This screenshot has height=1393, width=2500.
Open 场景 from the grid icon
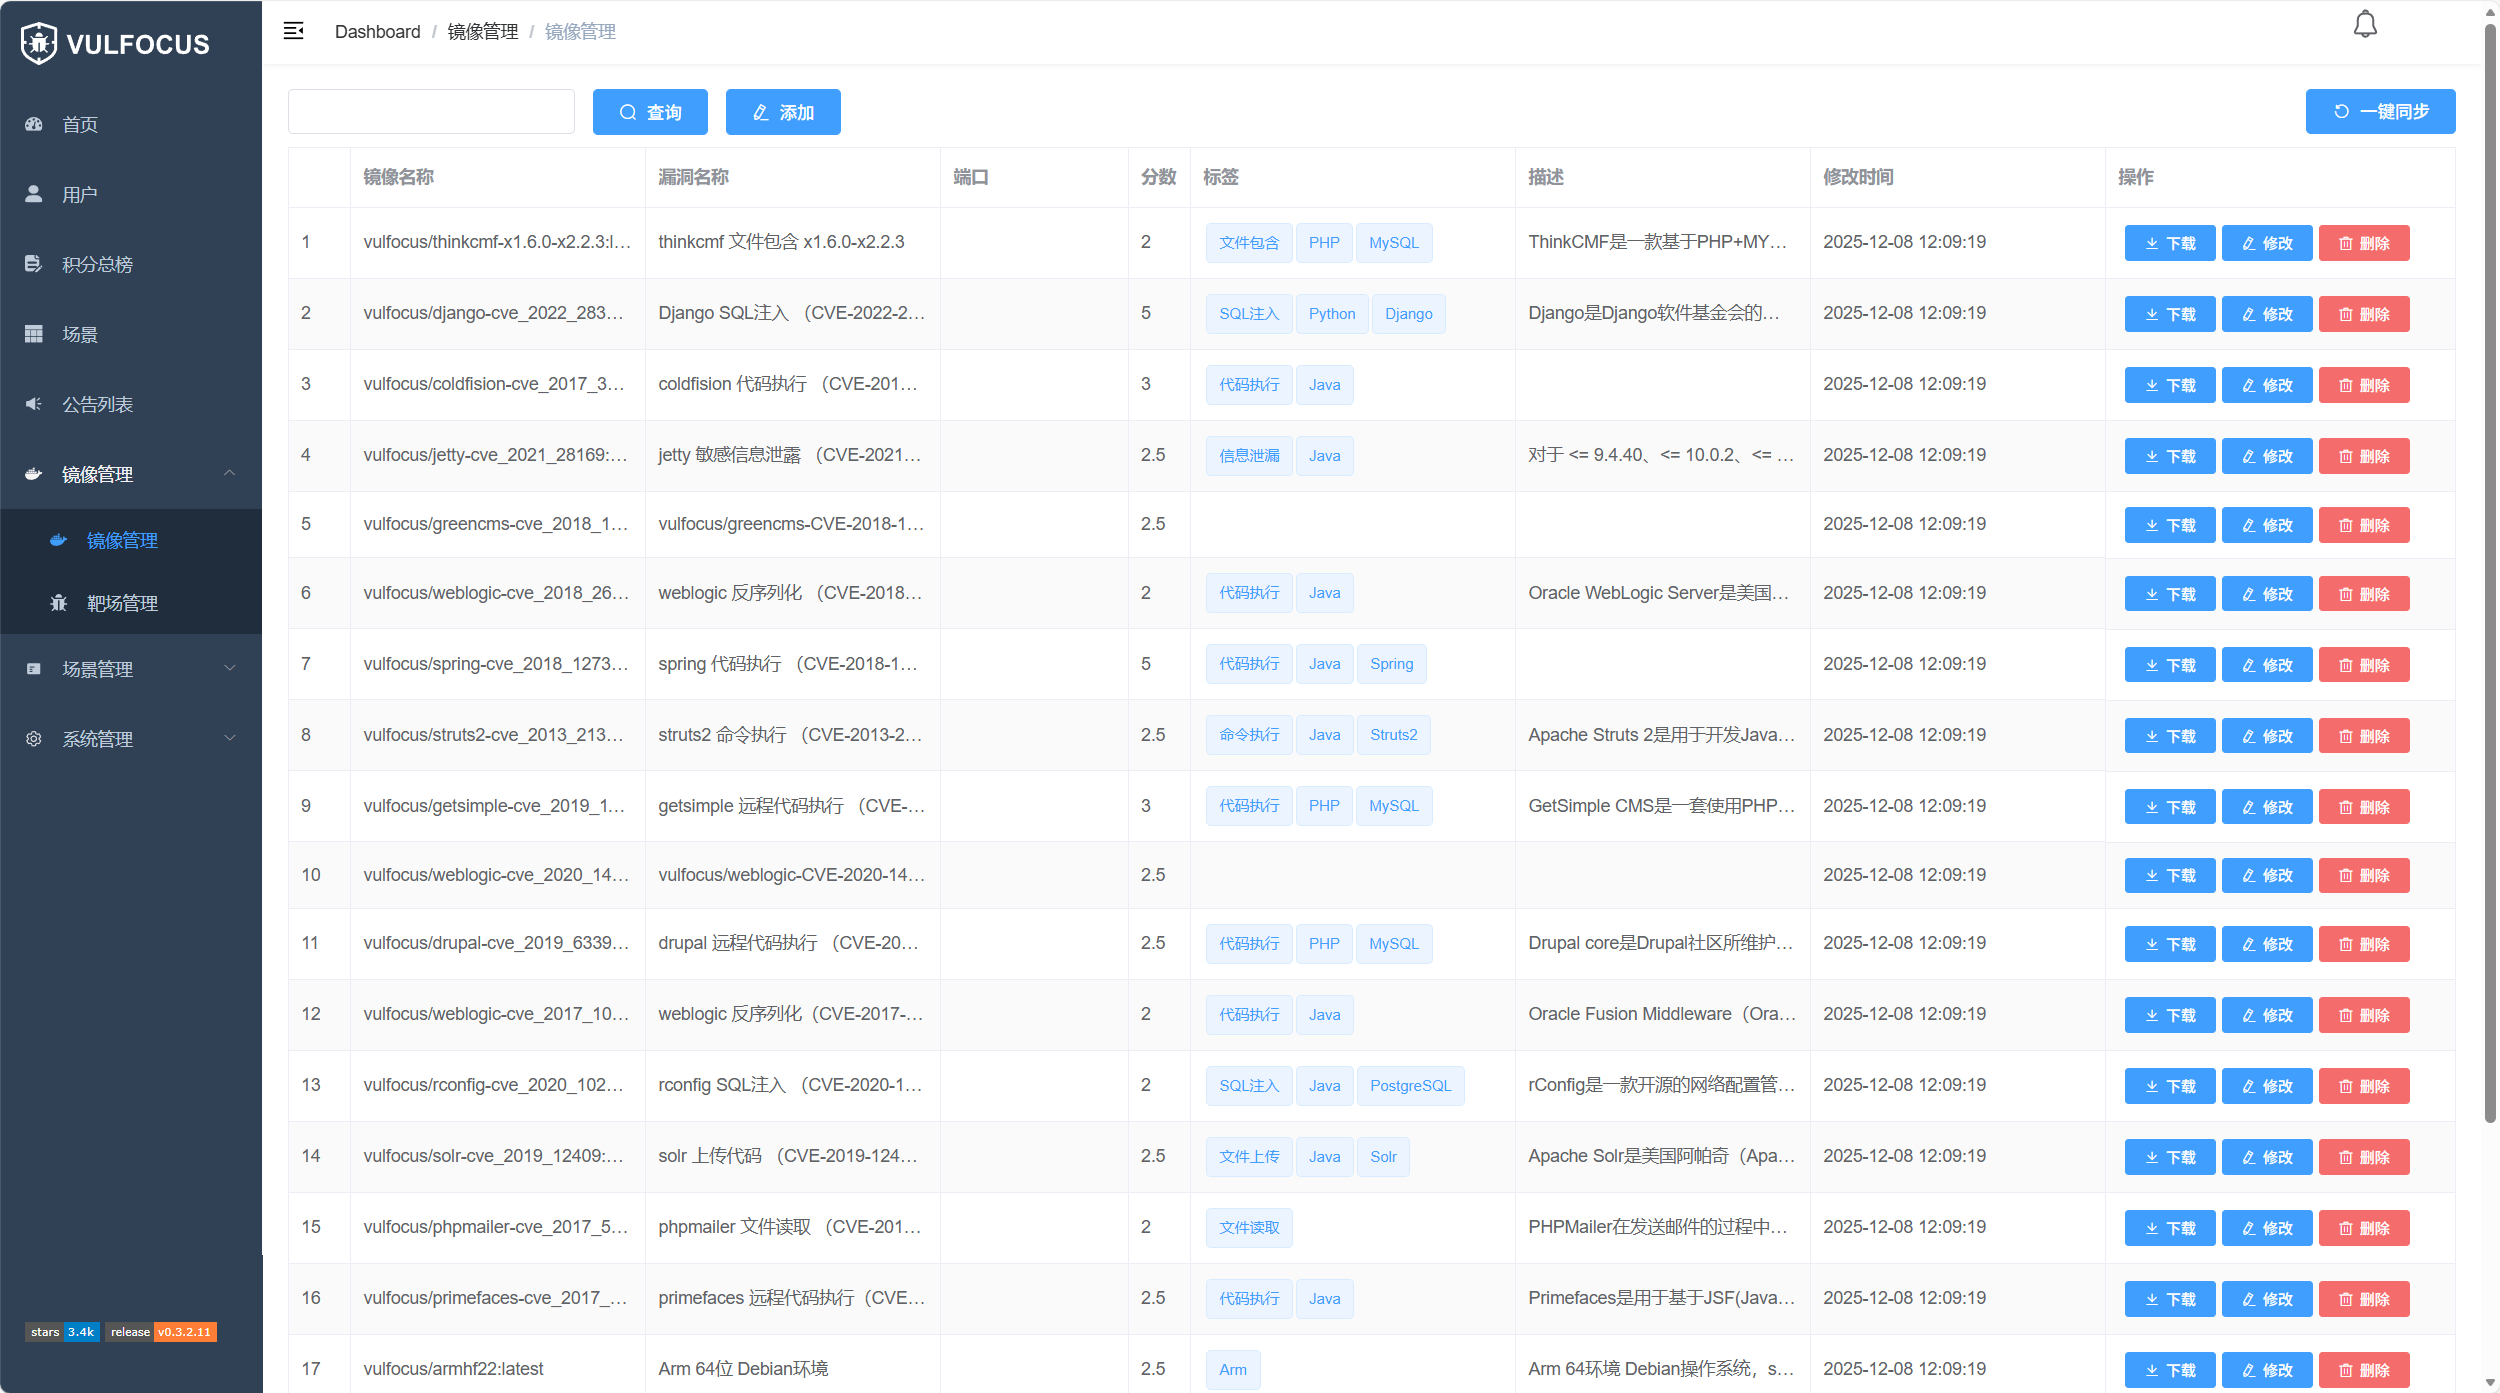tap(34, 334)
